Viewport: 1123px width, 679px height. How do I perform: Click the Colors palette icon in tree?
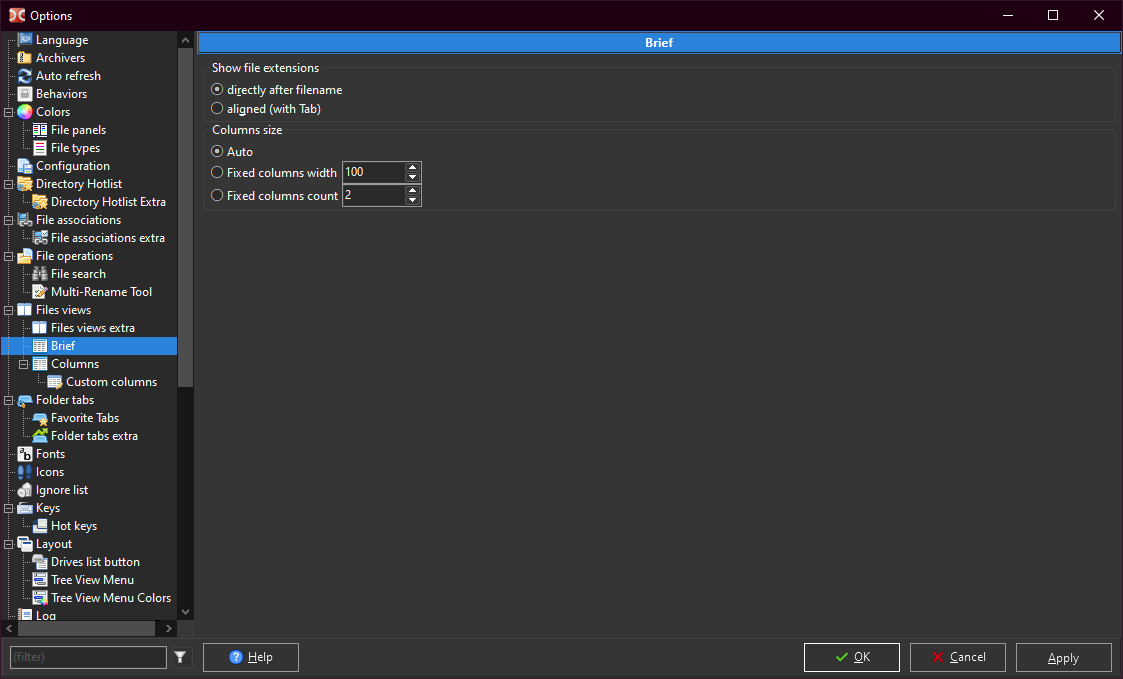(x=25, y=112)
